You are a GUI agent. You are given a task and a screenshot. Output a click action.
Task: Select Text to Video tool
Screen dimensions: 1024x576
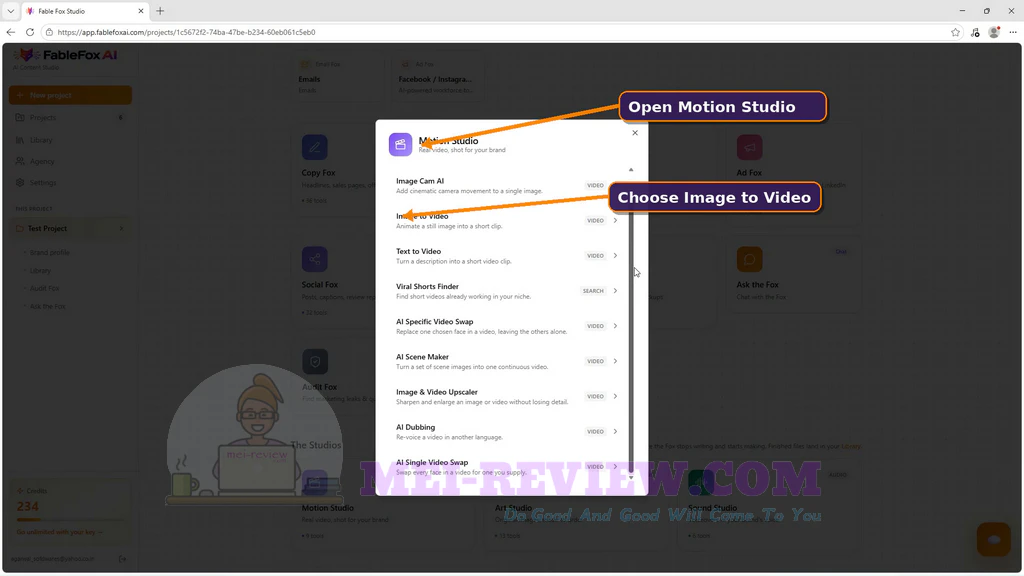[507, 256]
